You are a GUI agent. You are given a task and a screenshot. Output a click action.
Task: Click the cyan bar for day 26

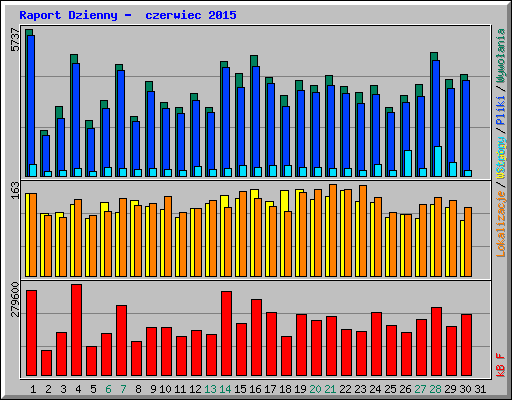point(408,163)
